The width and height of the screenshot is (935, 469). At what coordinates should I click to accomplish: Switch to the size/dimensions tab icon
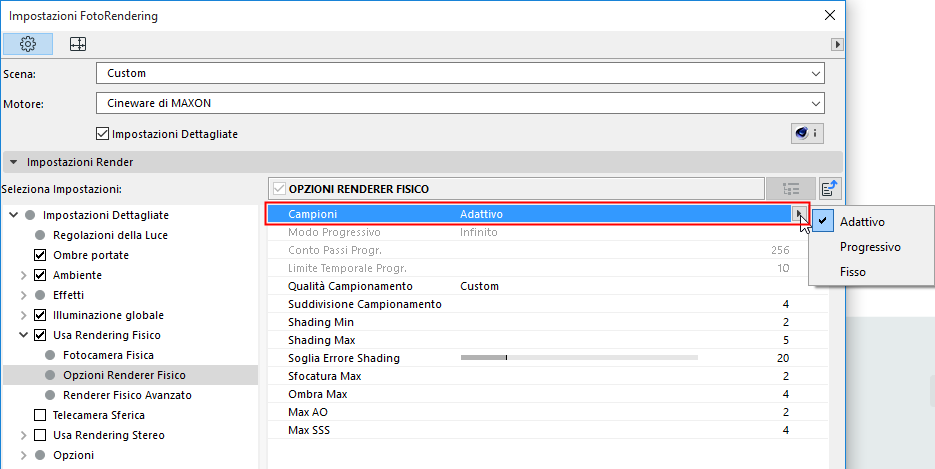pos(78,44)
